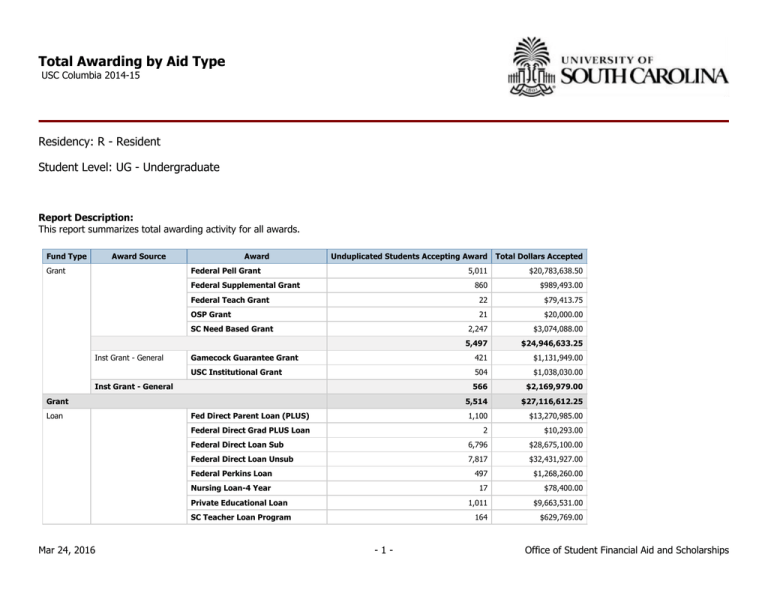
Task: Click the University of South Carolina logo
Action: [618, 67]
